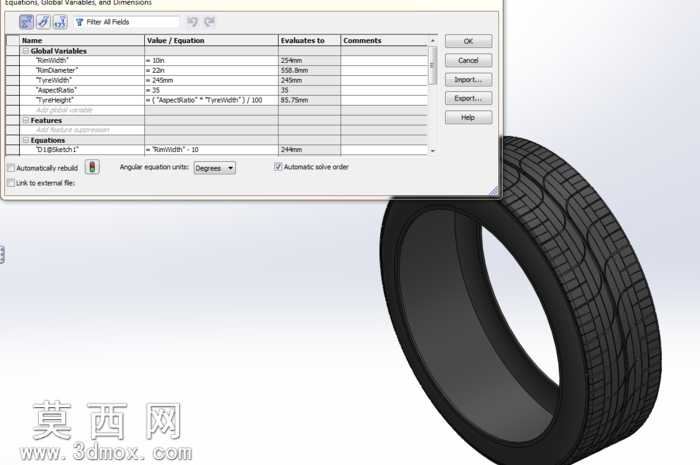This screenshot has height=465, width=700.
Task: Click the 244mm evaluated value
Action: tap(309, 149)
